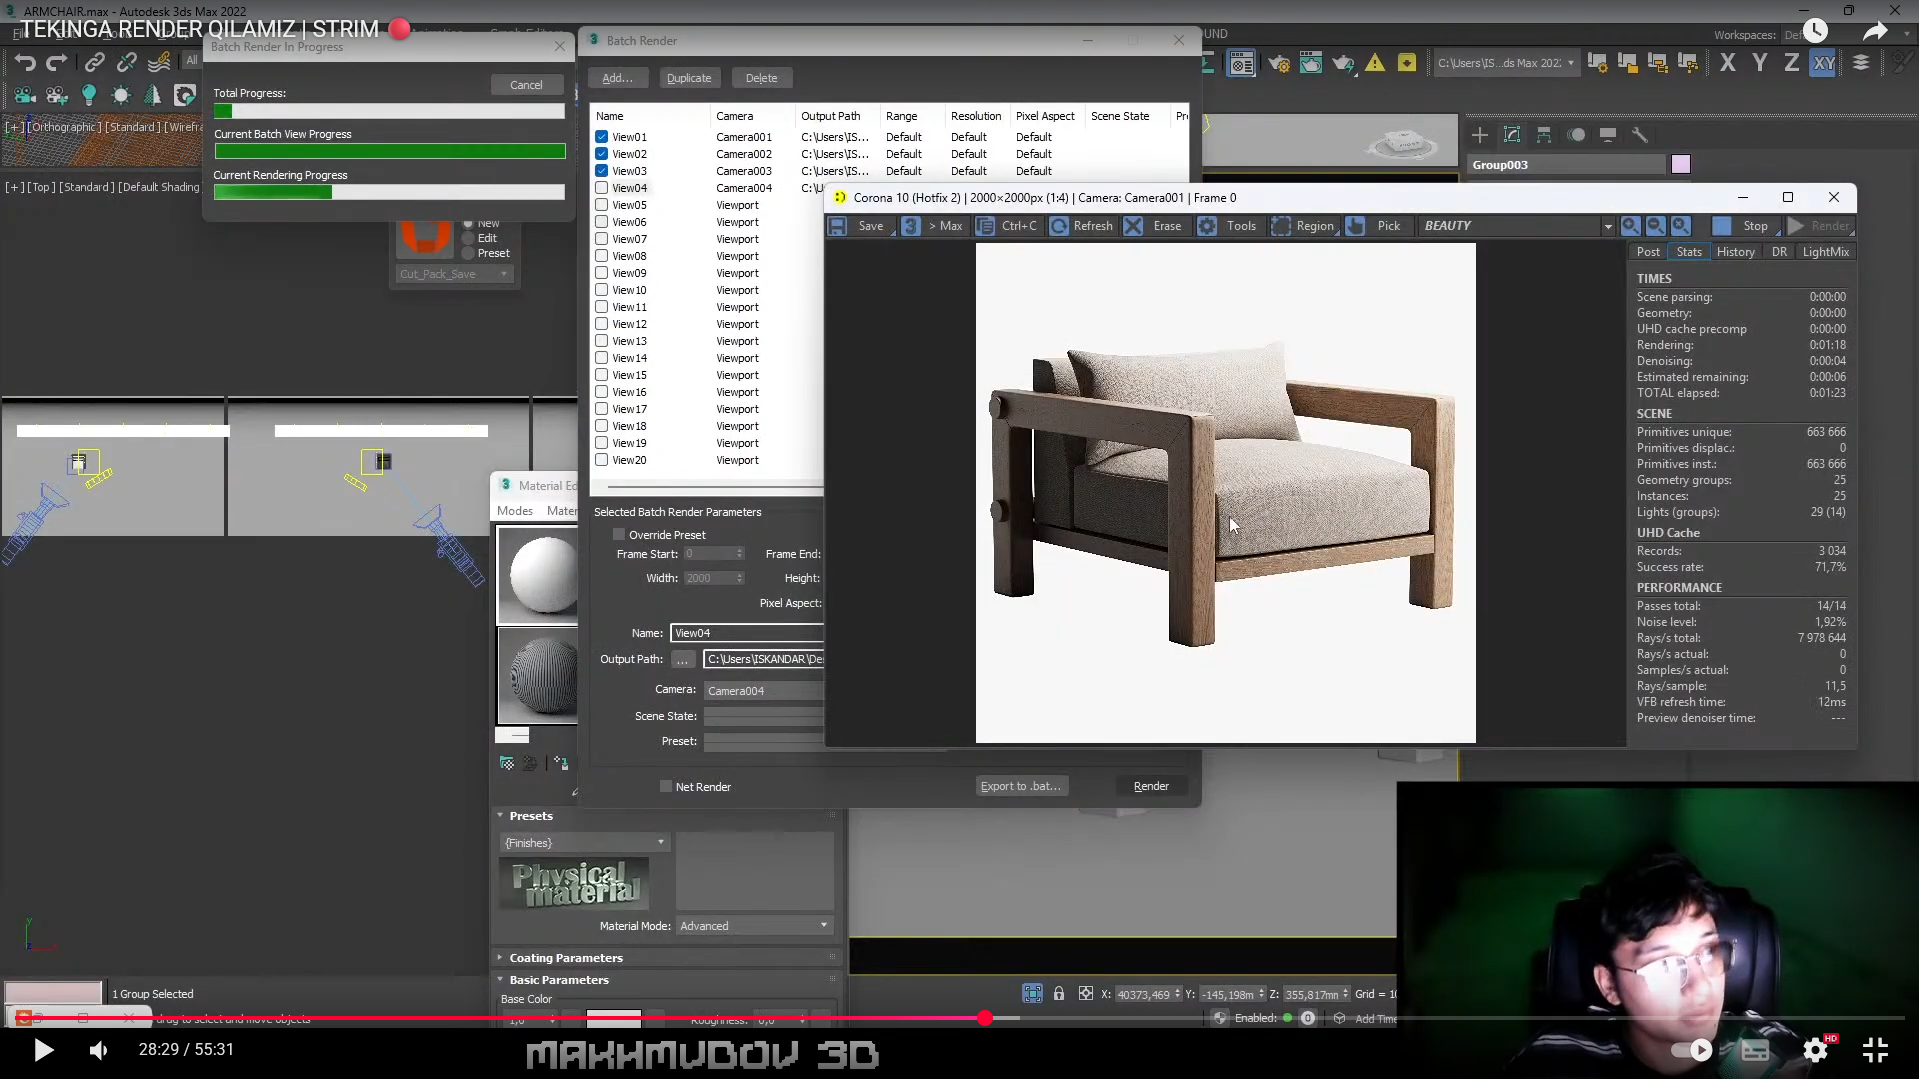Click the YouTube video progress bar scrubber
Viewport: 1919px width, 1079px height.
point(985,1018)
